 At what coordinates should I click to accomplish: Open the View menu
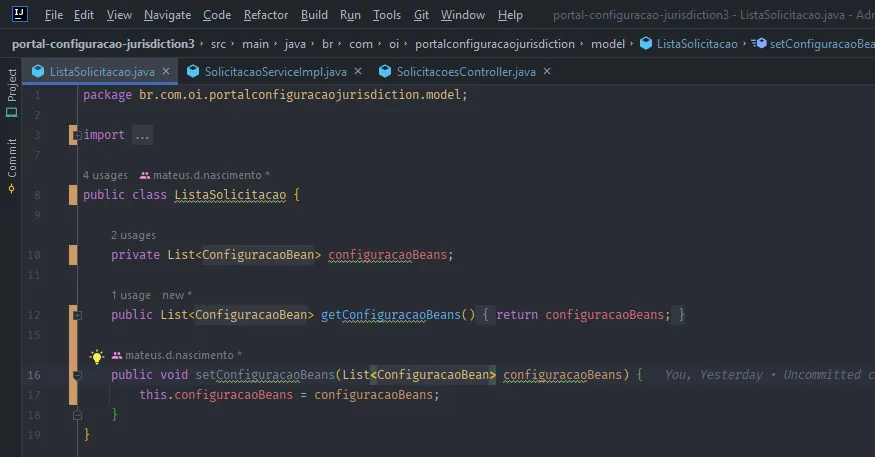tap(119, 15)
